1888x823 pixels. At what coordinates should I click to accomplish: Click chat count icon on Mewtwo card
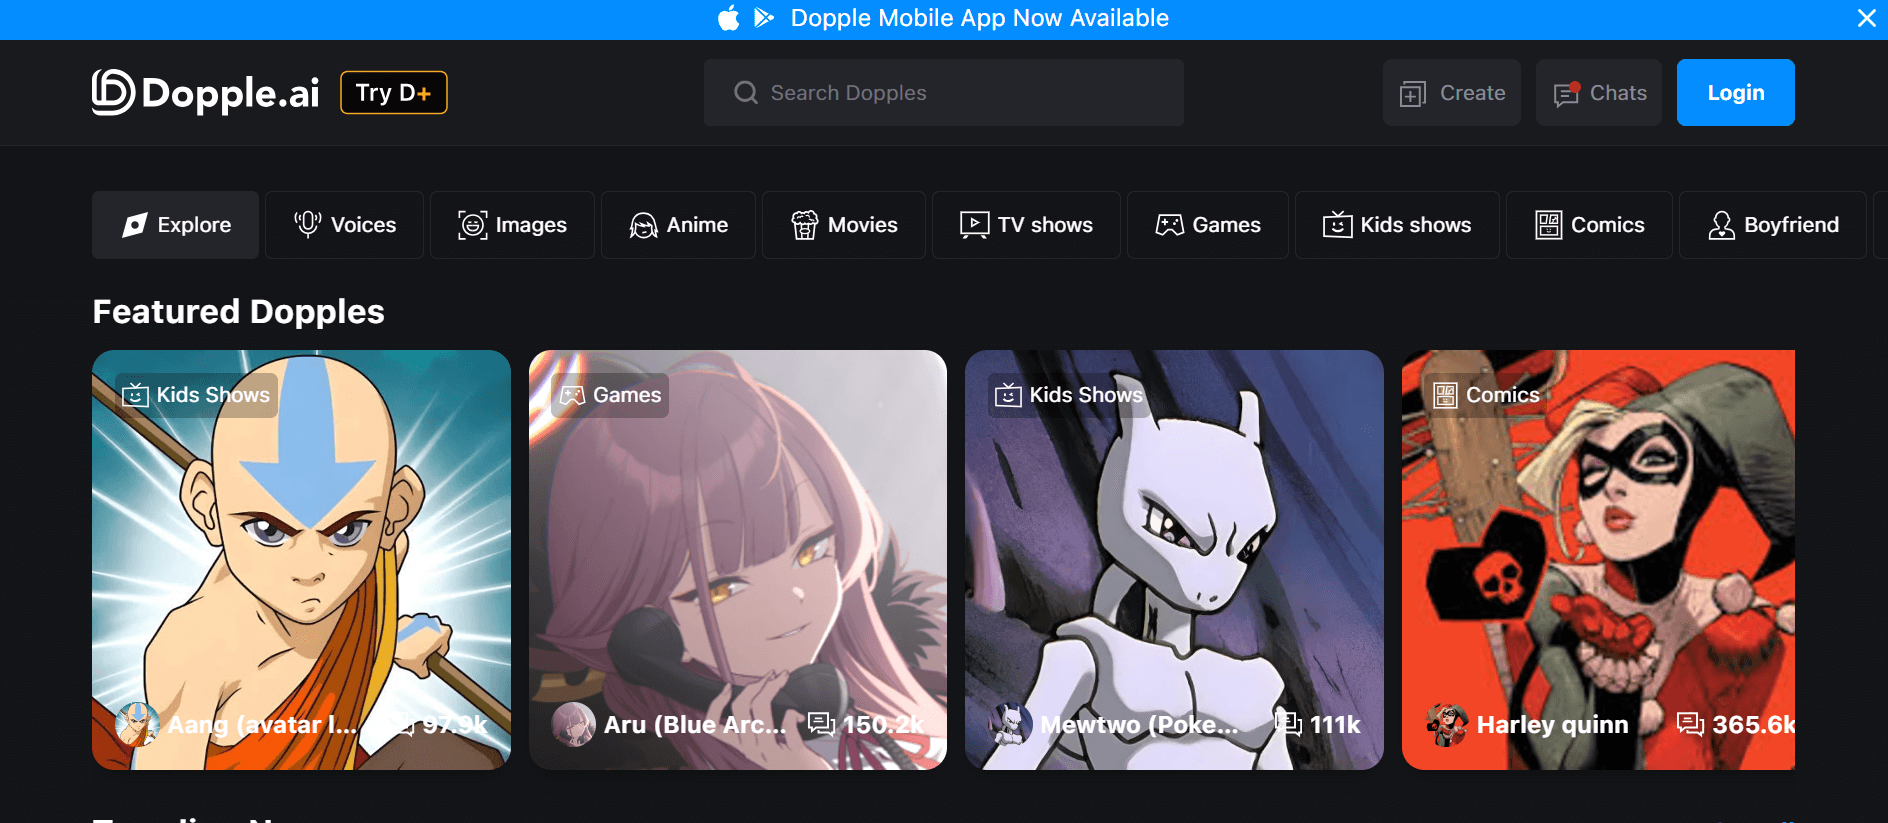click(x=1288, y=724)
